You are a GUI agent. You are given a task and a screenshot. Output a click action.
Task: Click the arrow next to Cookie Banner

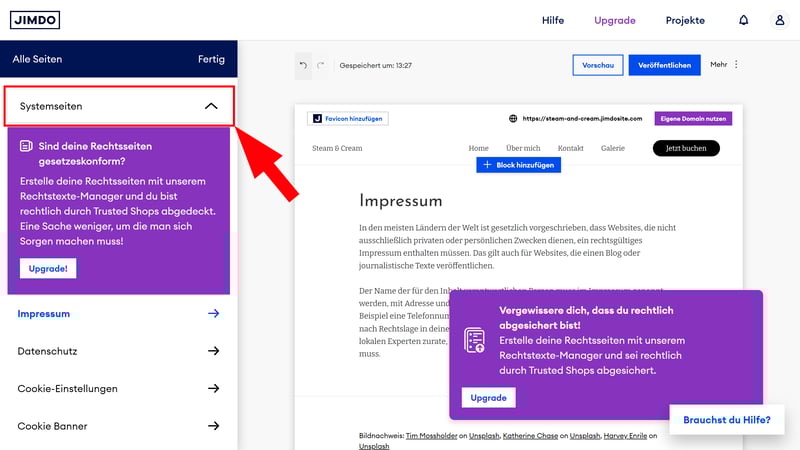click(x=213, y=426)
